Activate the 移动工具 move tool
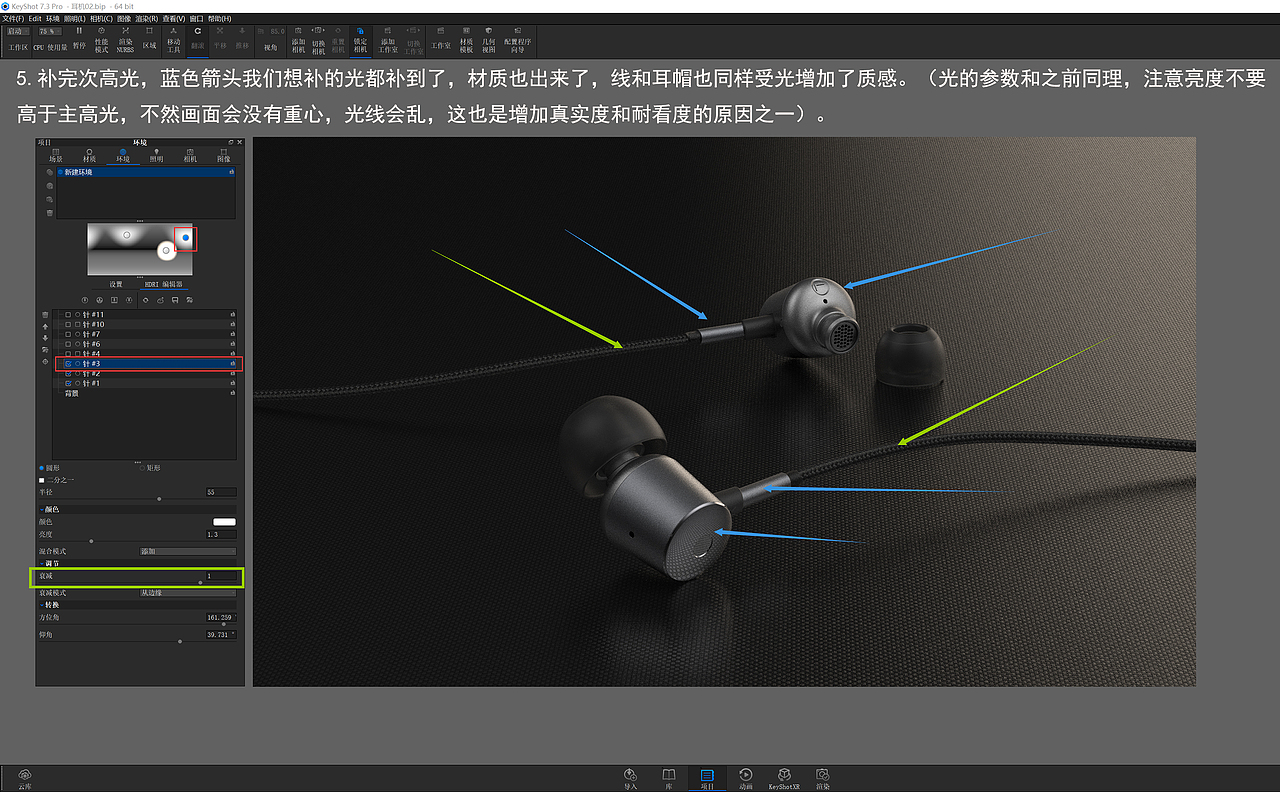 (x=174, y=40)
